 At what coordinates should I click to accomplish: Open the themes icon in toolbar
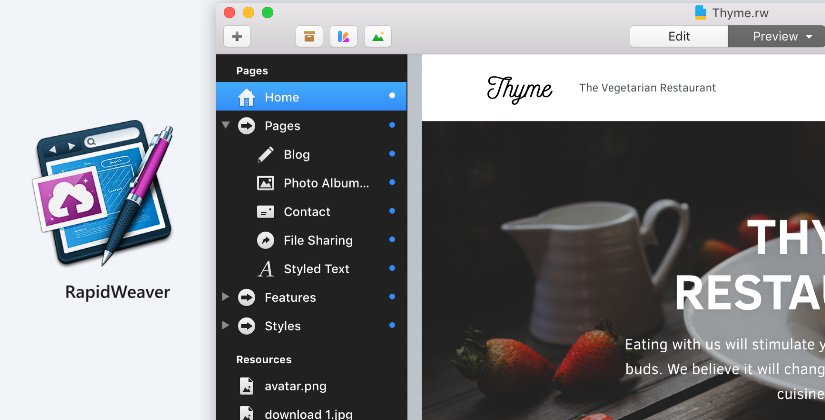tap(344, 37)
